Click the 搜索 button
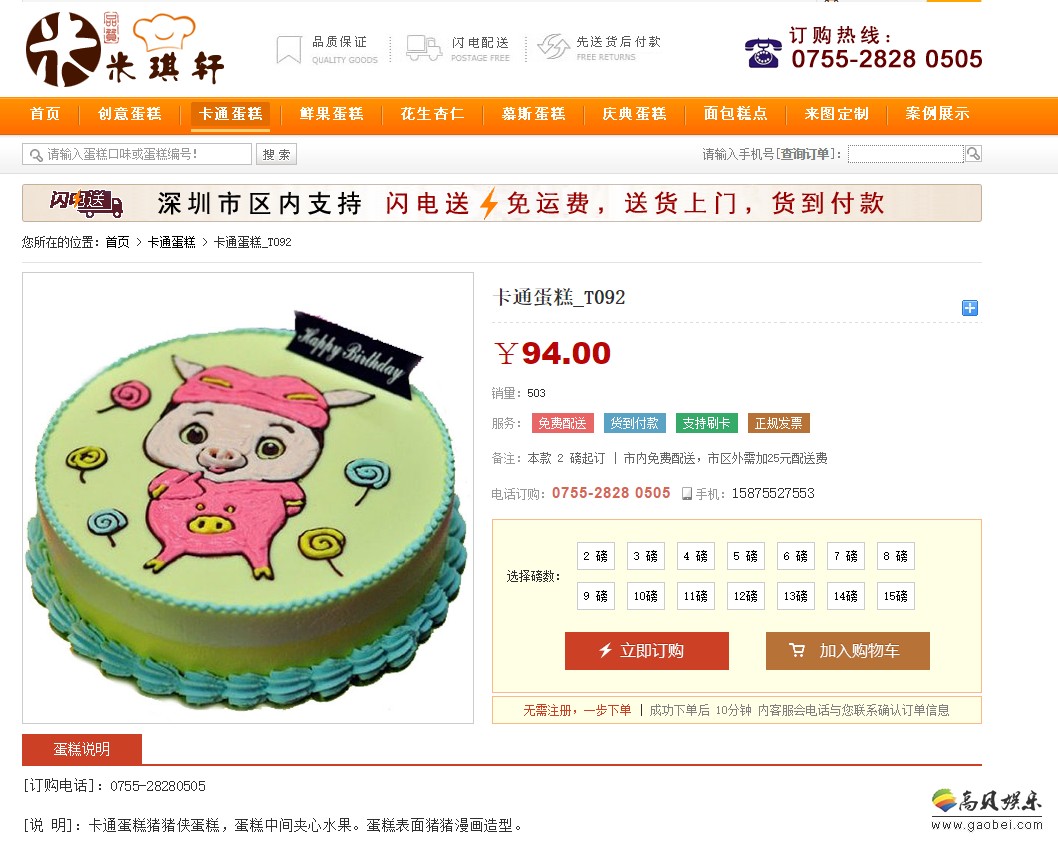Viewport: 1058px width, 848px height. 276,154
